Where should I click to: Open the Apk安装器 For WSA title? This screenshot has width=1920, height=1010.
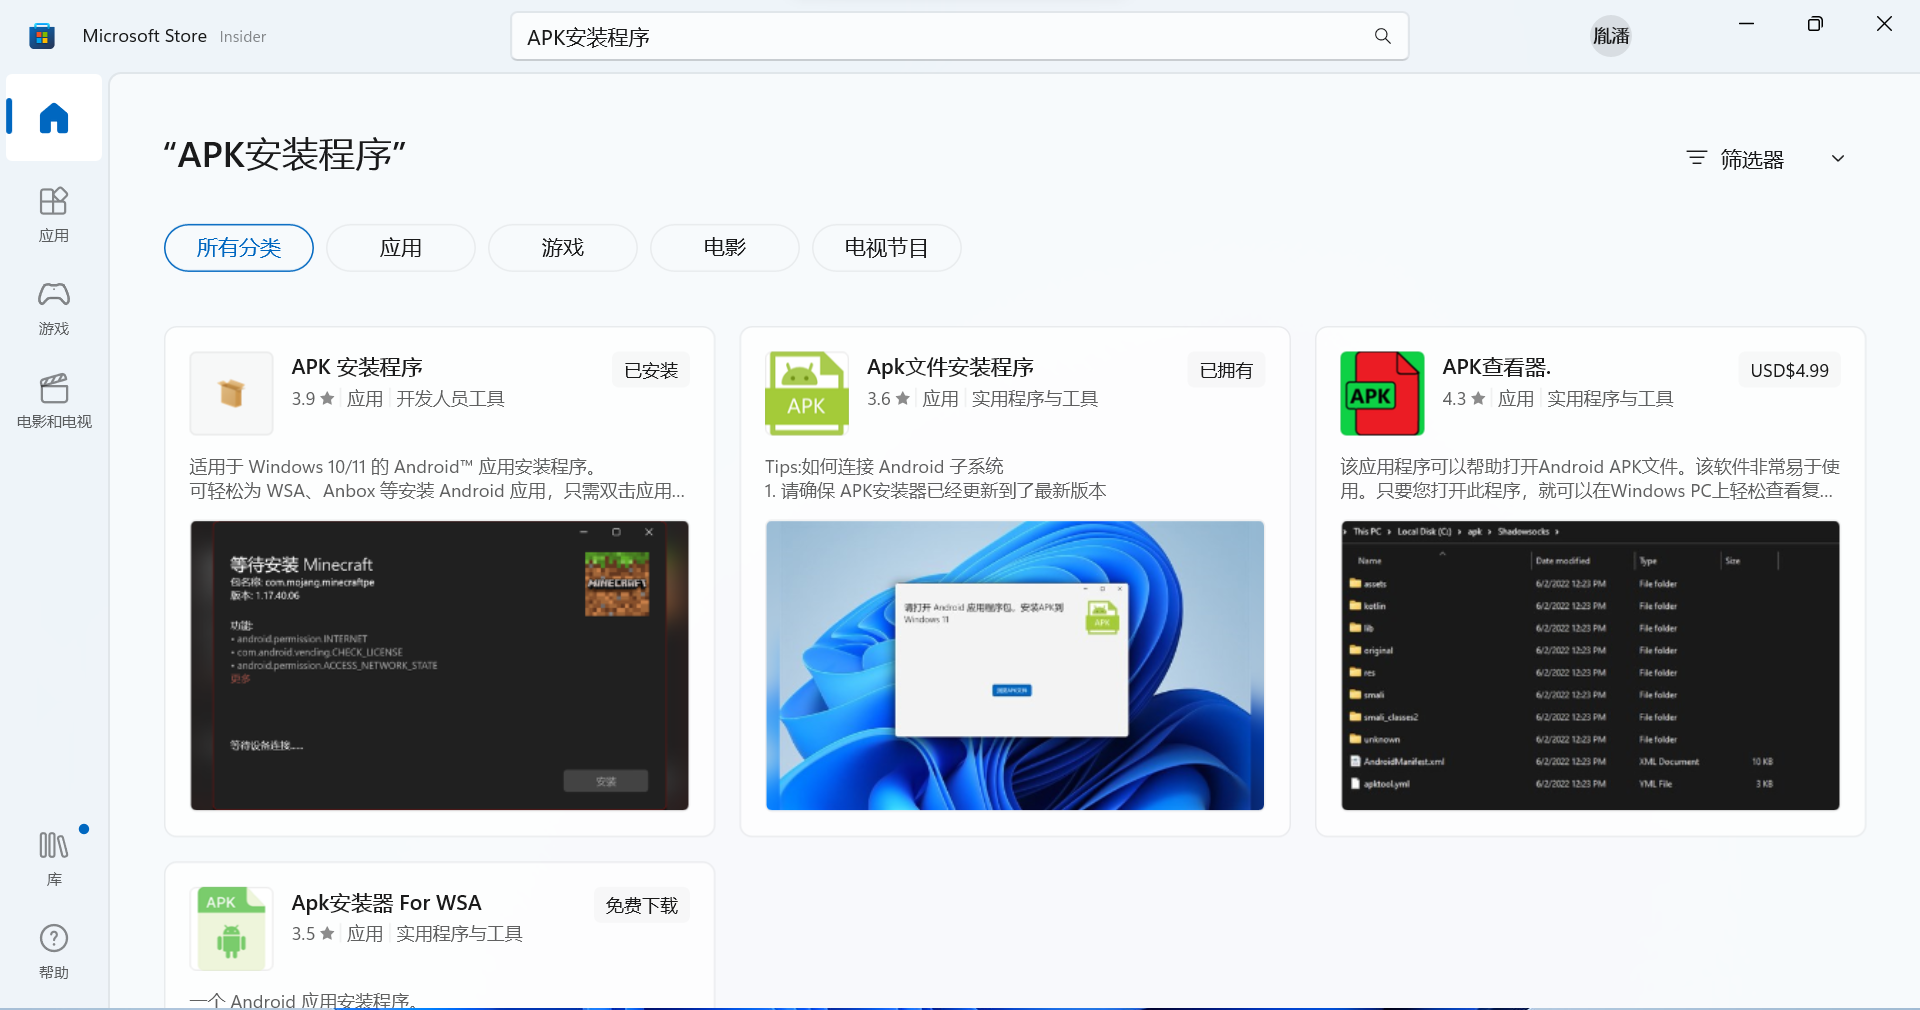coord(386,902)
